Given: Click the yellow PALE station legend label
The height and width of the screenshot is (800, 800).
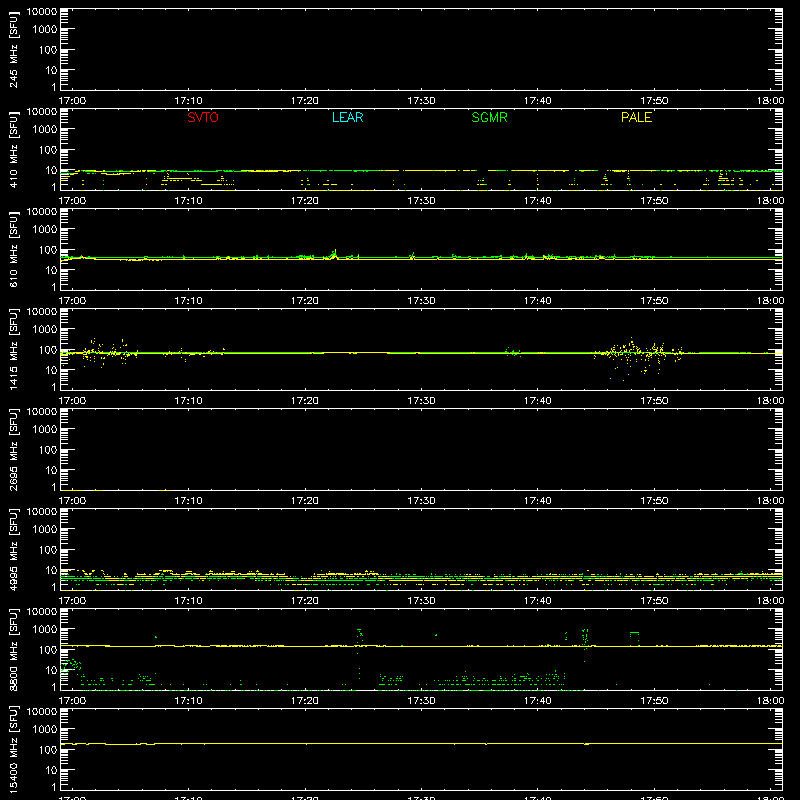Looking at the screenshot, I should pos(636,117).
